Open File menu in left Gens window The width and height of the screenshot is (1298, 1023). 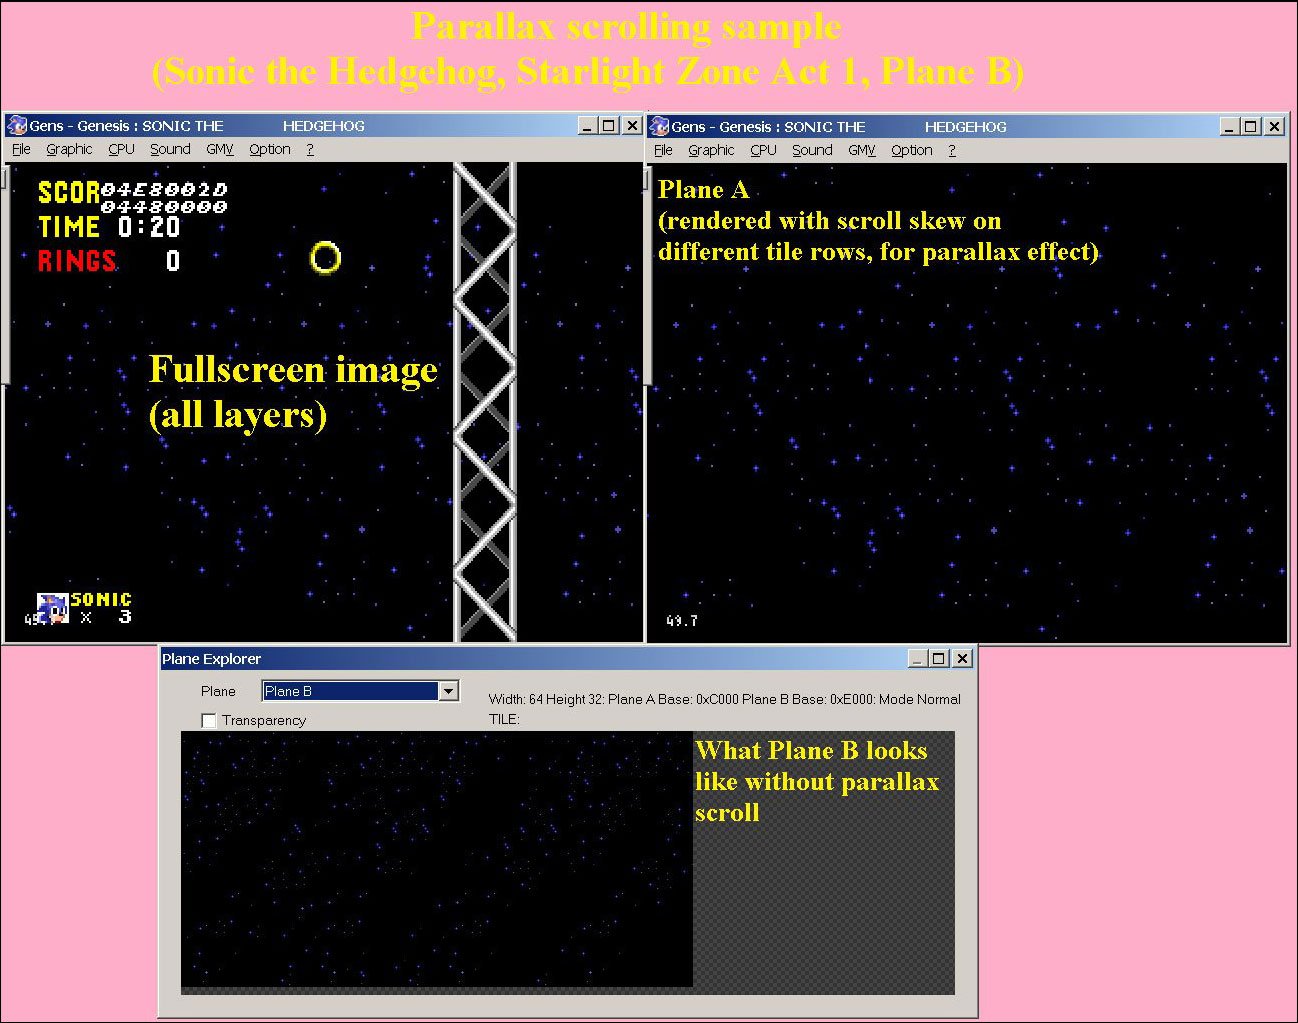[21, 149]
